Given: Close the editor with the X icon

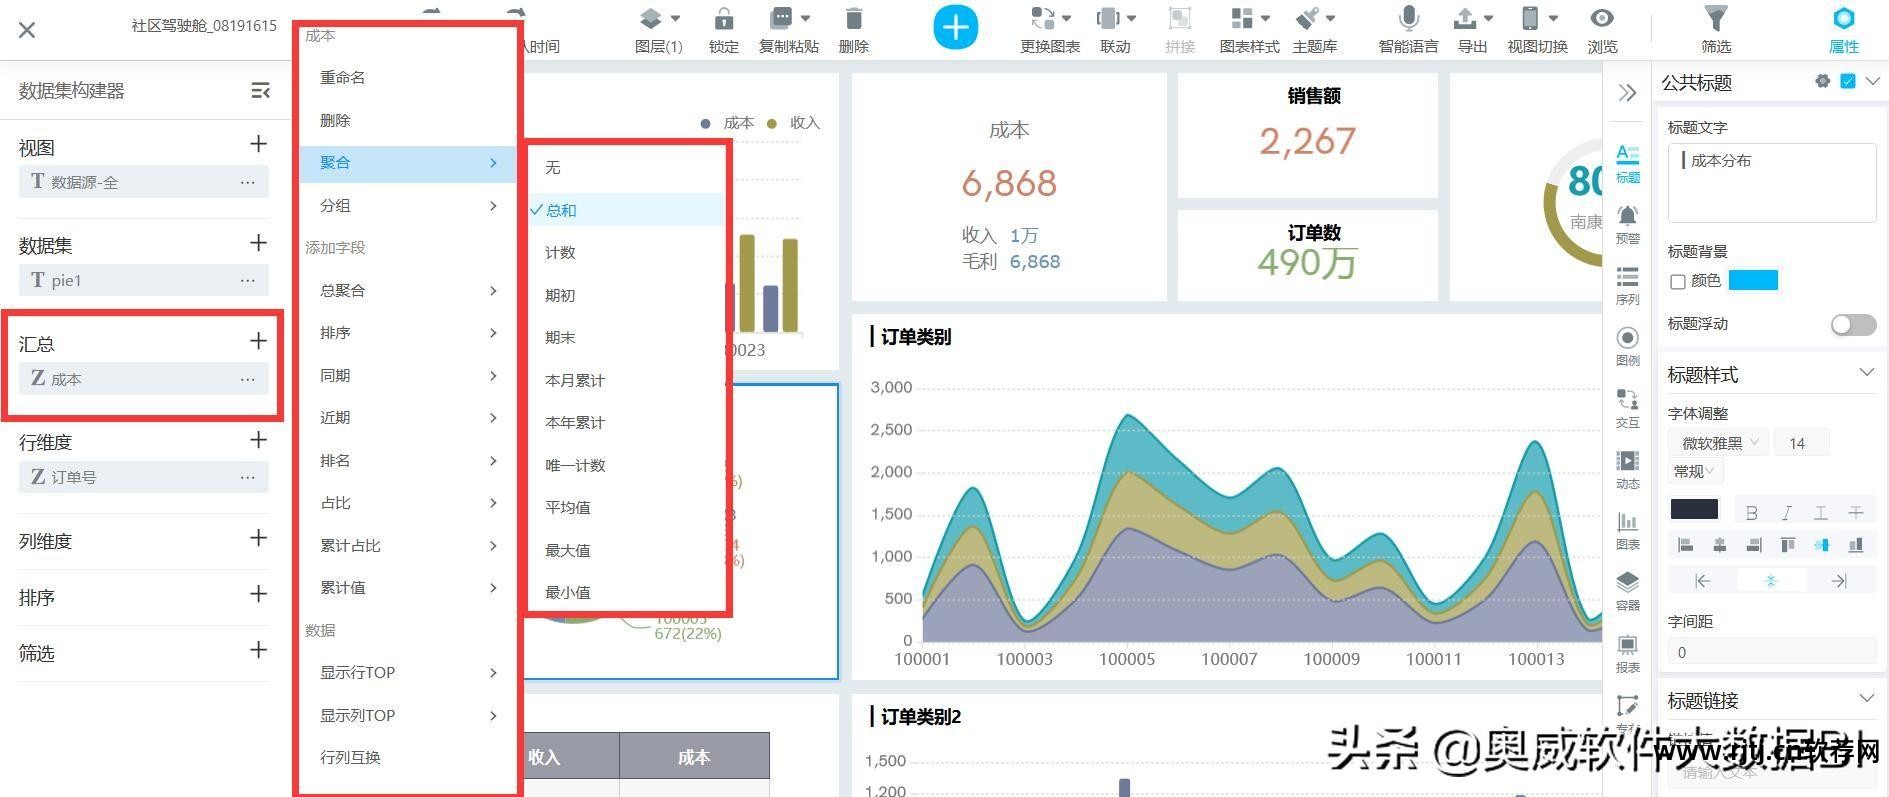Looking at the screenshot, I should click(27, 30).
